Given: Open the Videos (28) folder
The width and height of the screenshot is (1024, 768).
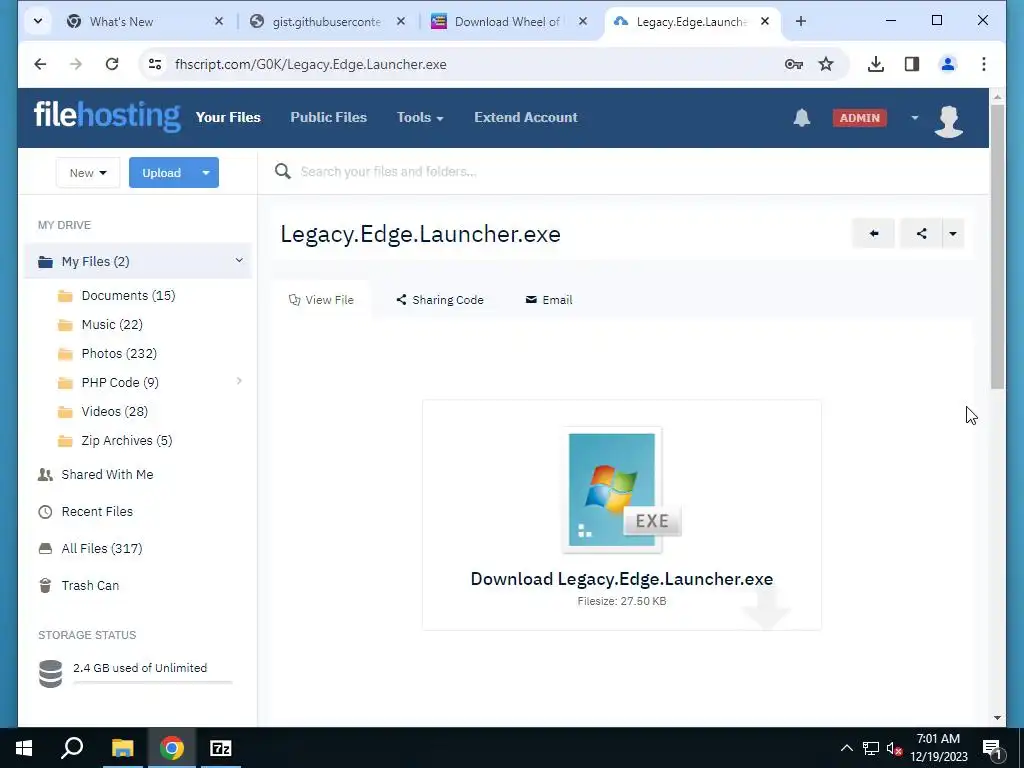Looking at the screenshot, I should point(114,411).
